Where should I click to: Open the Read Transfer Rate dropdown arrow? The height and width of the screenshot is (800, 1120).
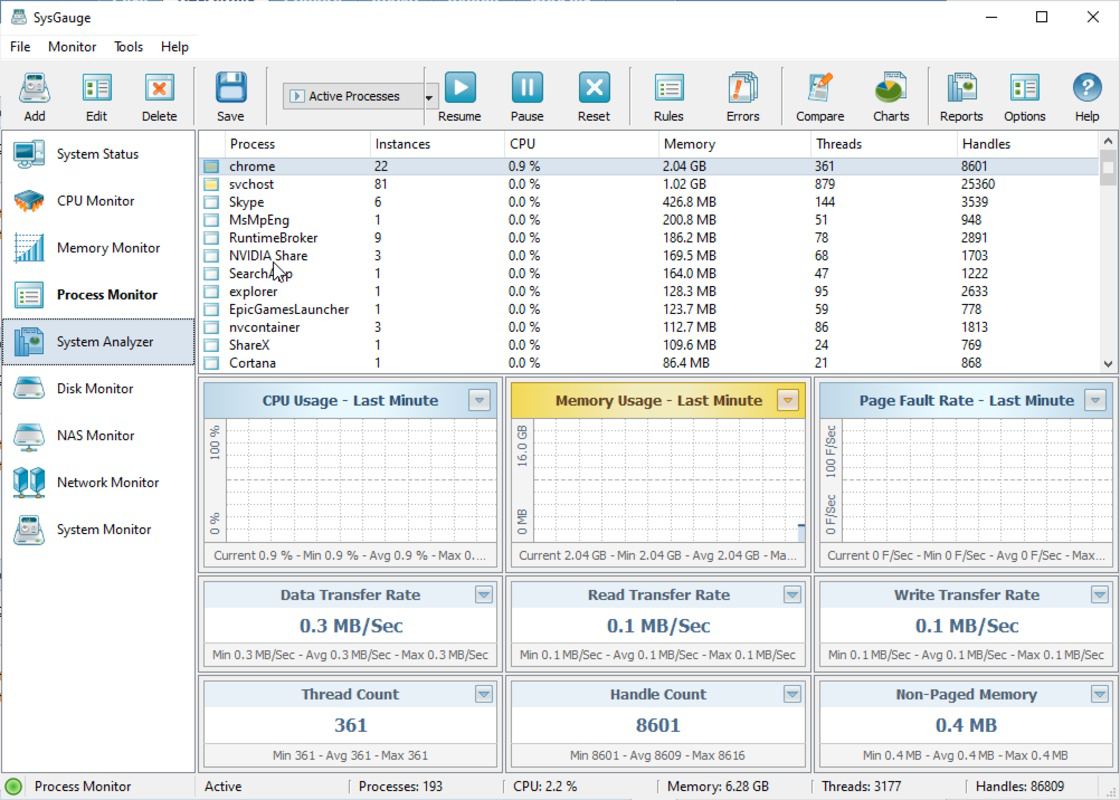coord(792,595)
